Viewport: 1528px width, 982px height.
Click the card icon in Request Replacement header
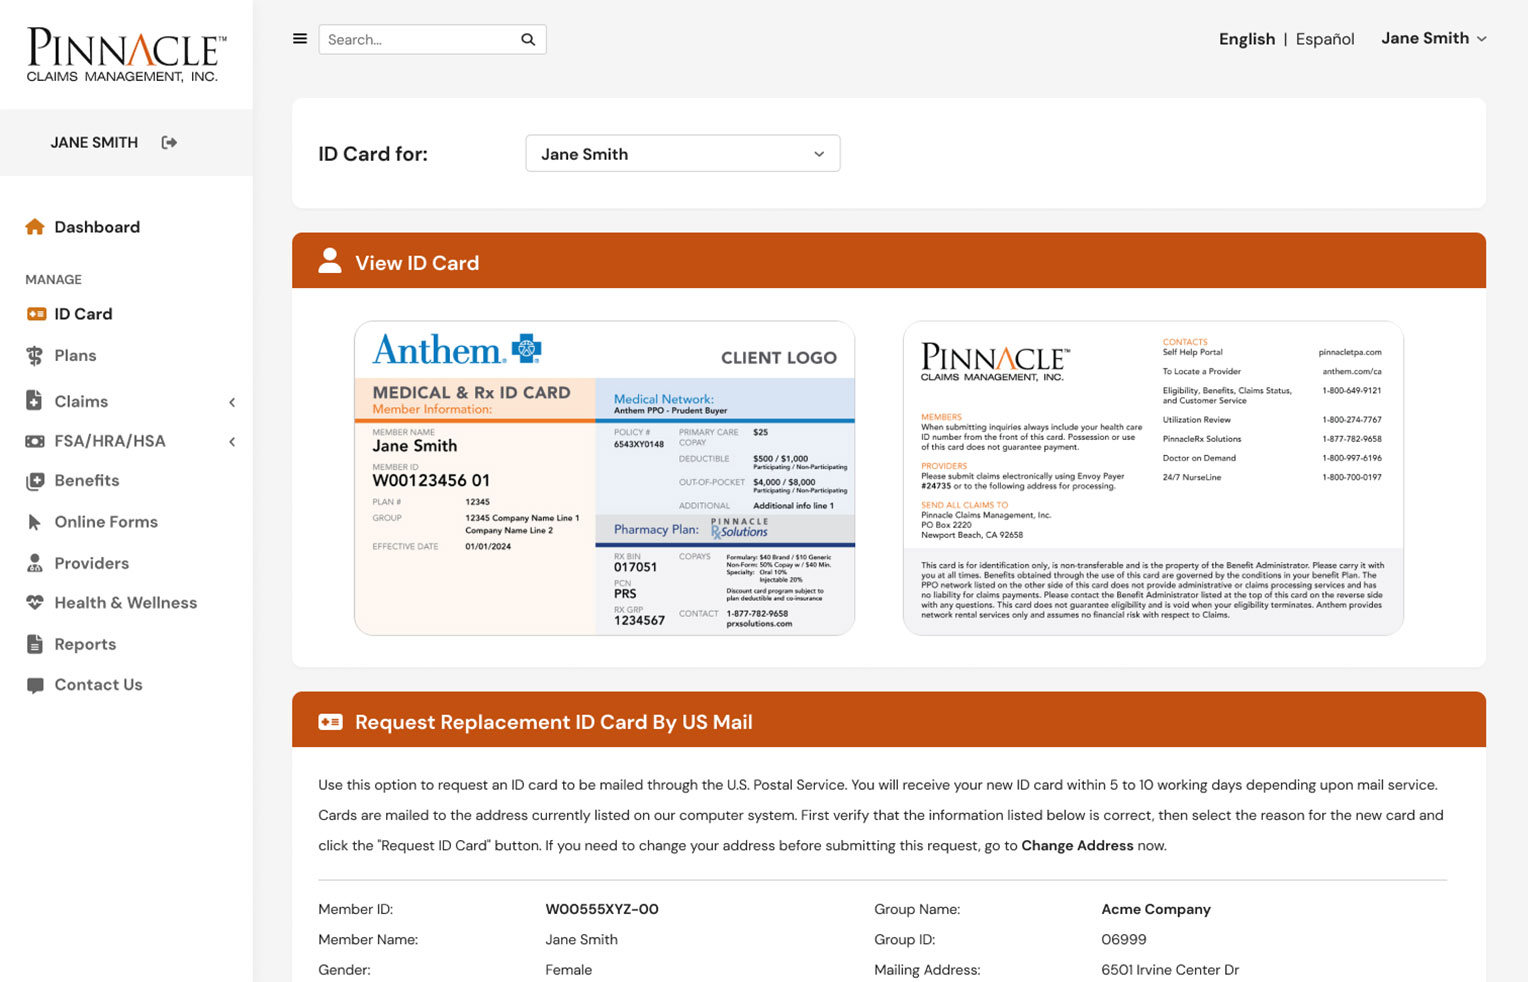pos(330,722)
